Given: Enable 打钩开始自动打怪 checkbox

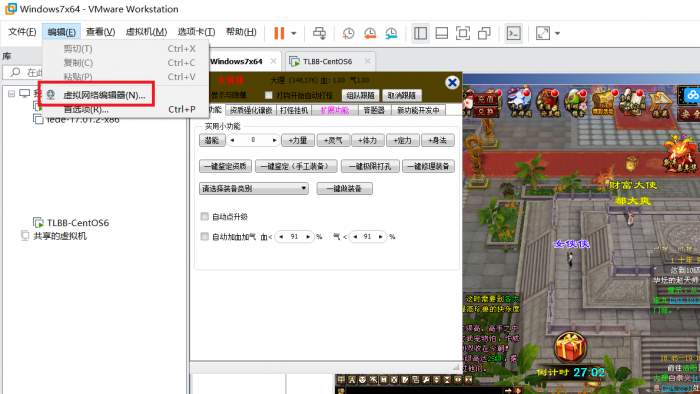Looking at the screenshot, I should (268, 95).
